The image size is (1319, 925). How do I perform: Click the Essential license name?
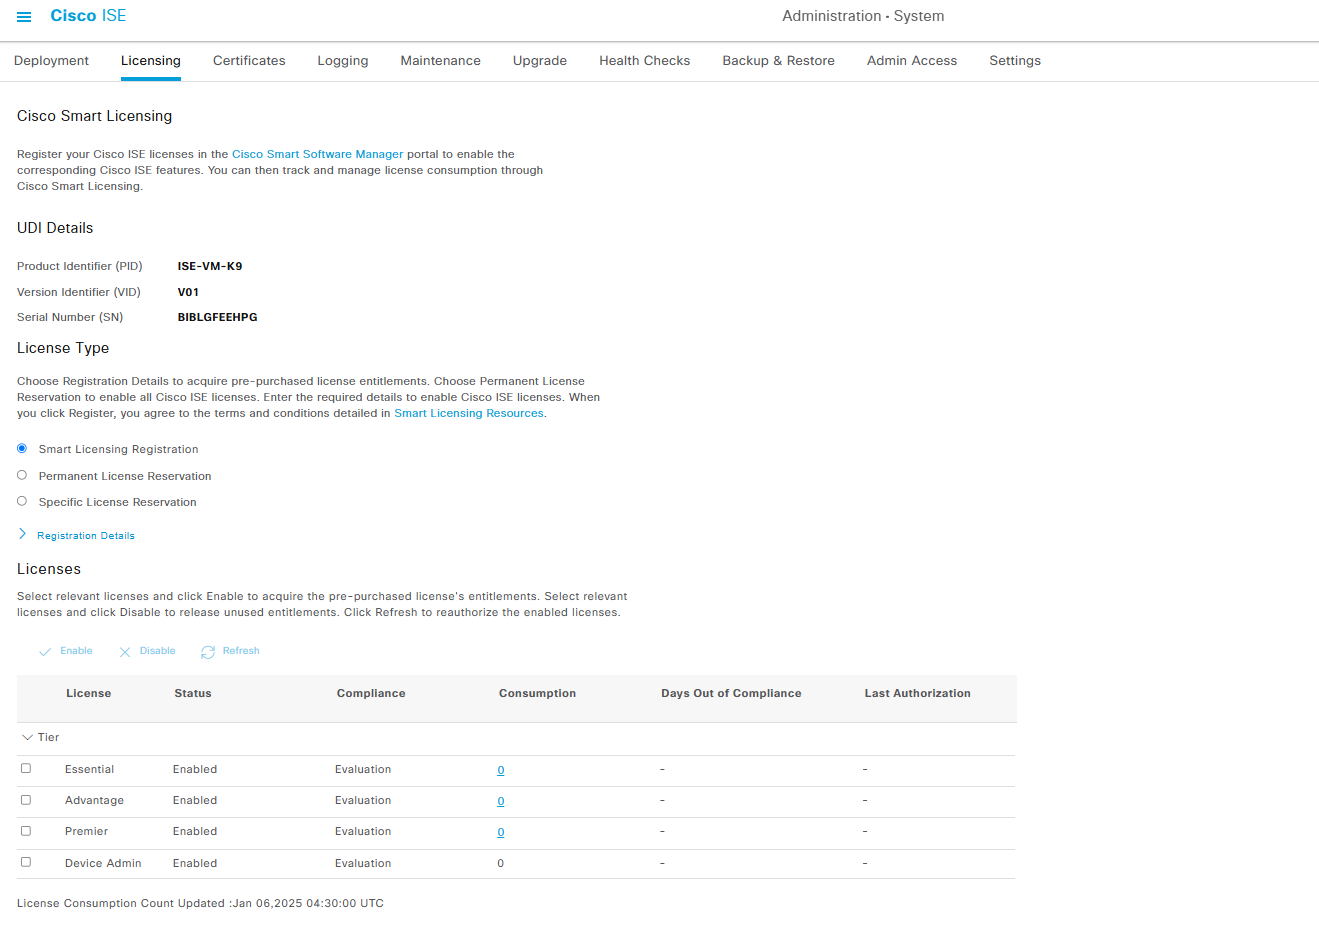click(x=90, y=769)
